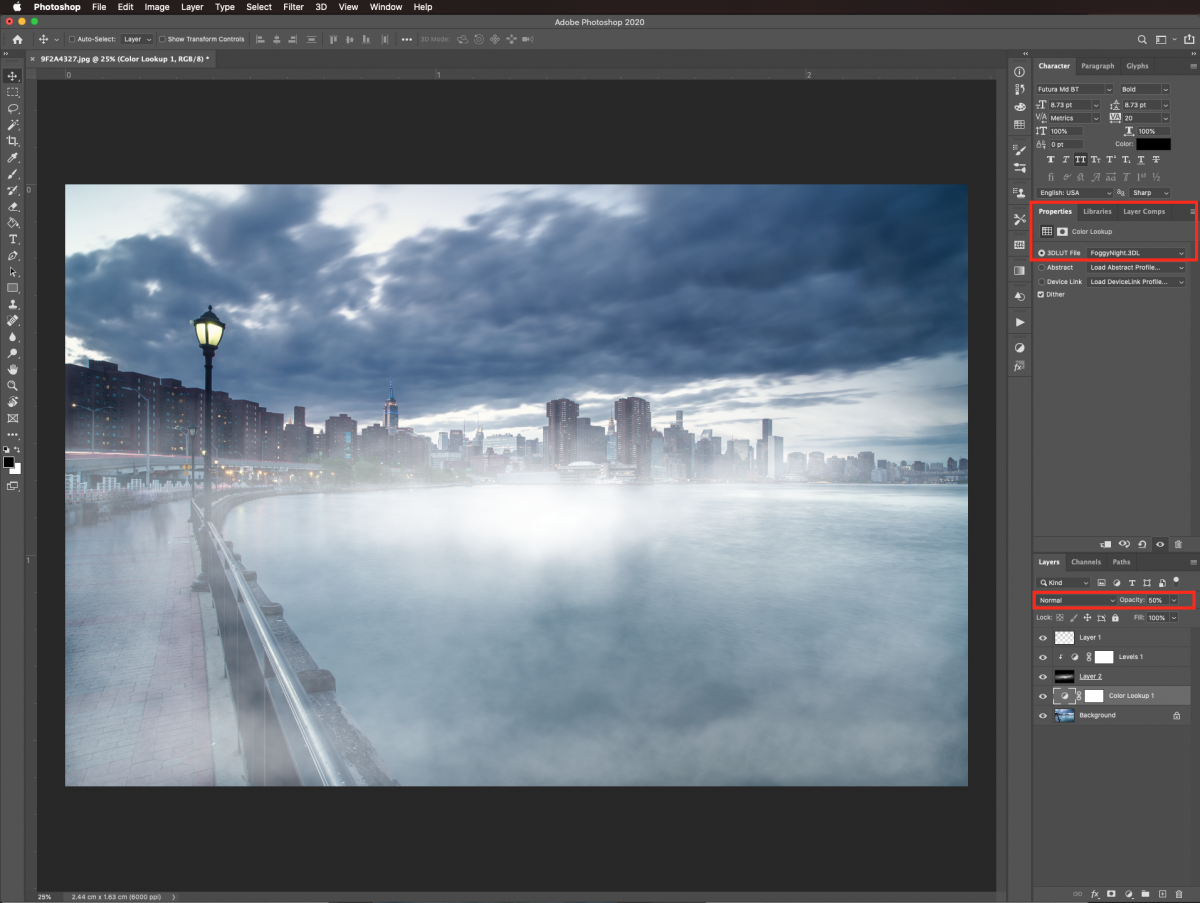Select the Horizontal Type tool
Image resolution: width=1200 pixels, height=903 pixels.
click(x=13, y=240)
